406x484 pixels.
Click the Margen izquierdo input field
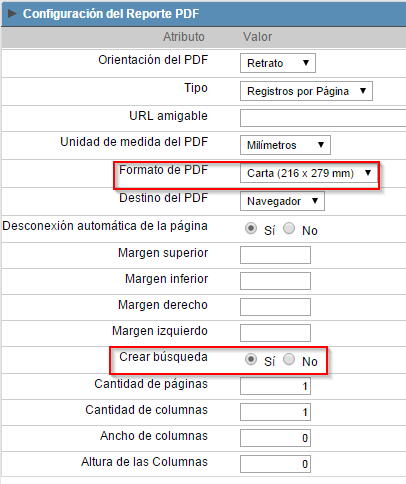(275, 333)
